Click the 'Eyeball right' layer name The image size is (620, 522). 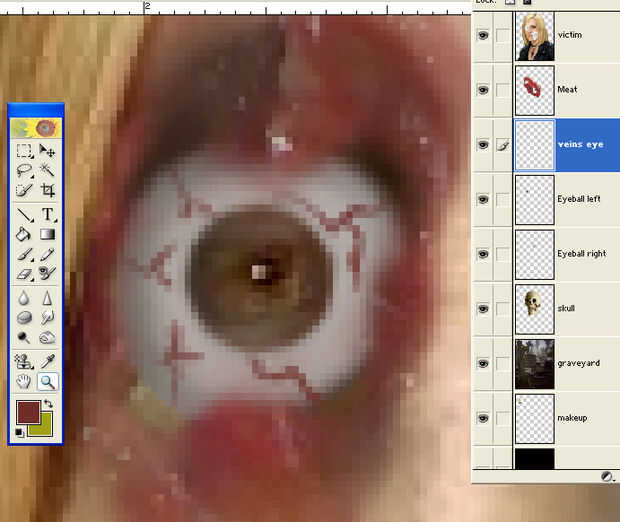[x=582, y=254]
